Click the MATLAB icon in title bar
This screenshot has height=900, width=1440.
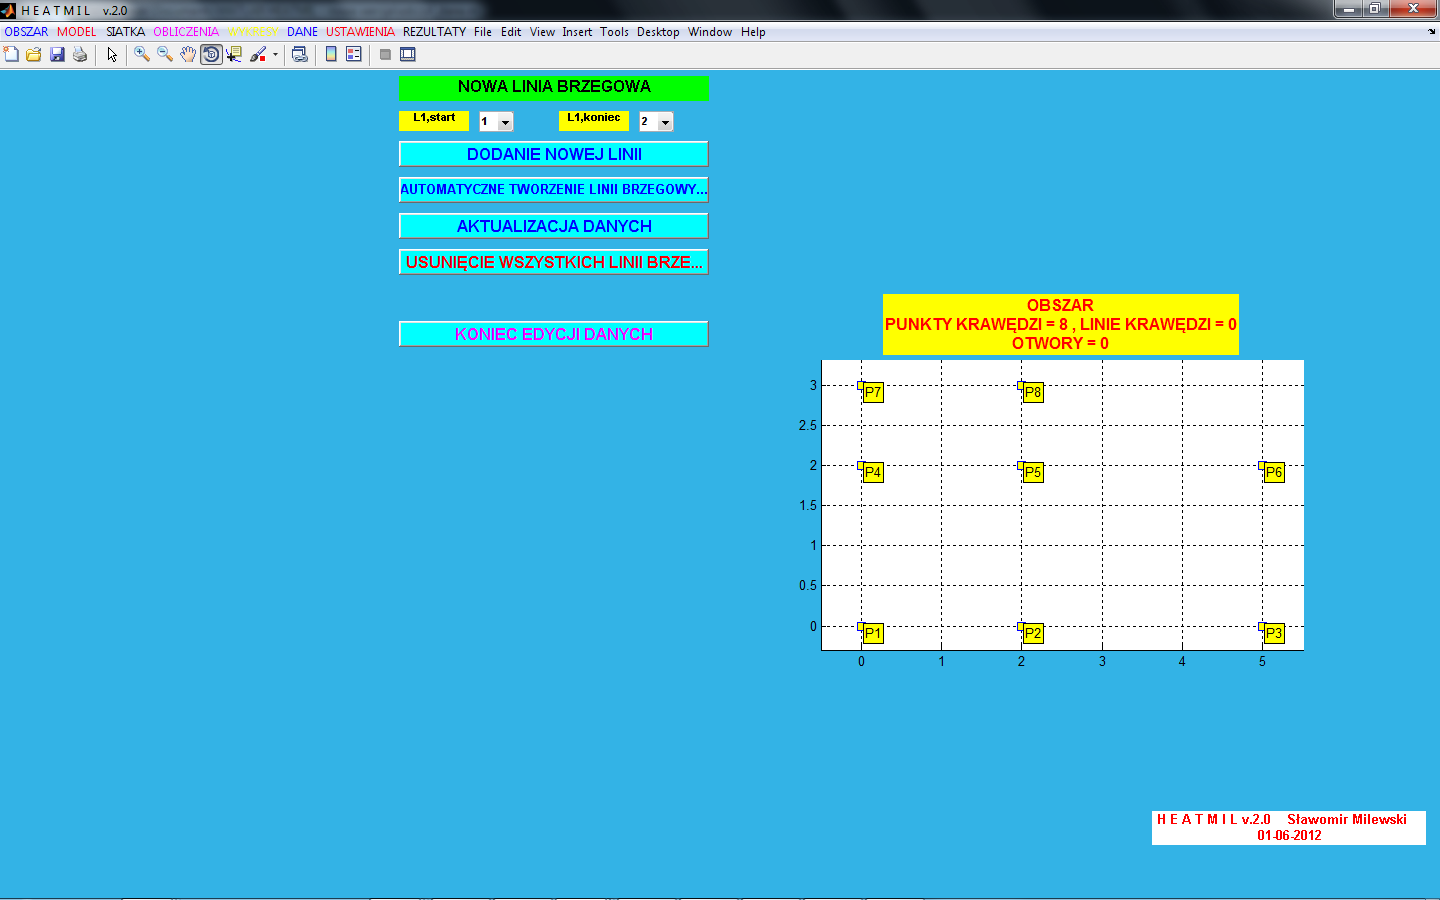(x=8, y=10)
